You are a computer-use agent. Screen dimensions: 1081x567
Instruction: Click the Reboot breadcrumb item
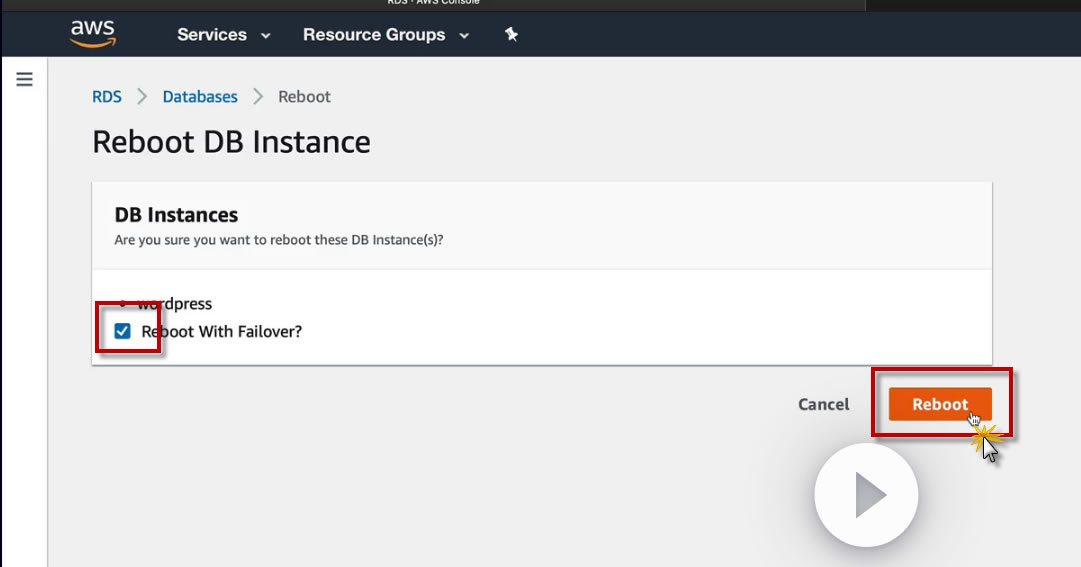click(x=304, y=97)
